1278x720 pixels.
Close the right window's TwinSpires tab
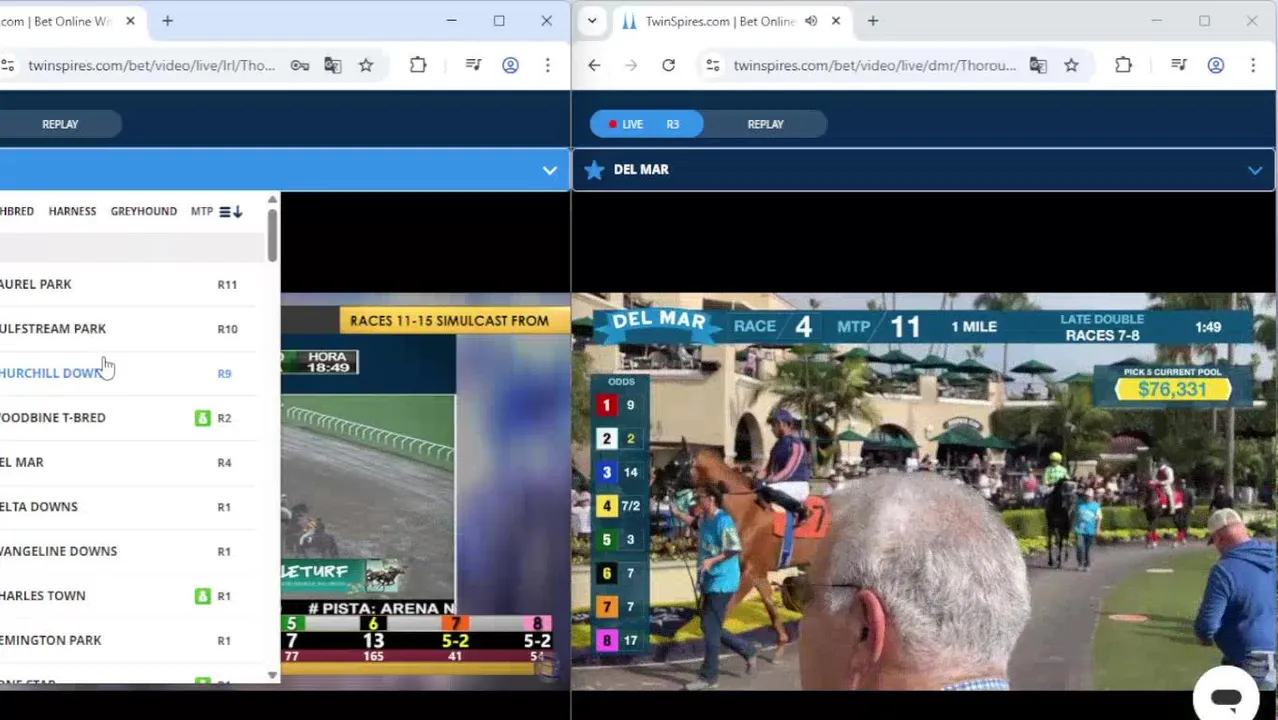tap(836, 21)
